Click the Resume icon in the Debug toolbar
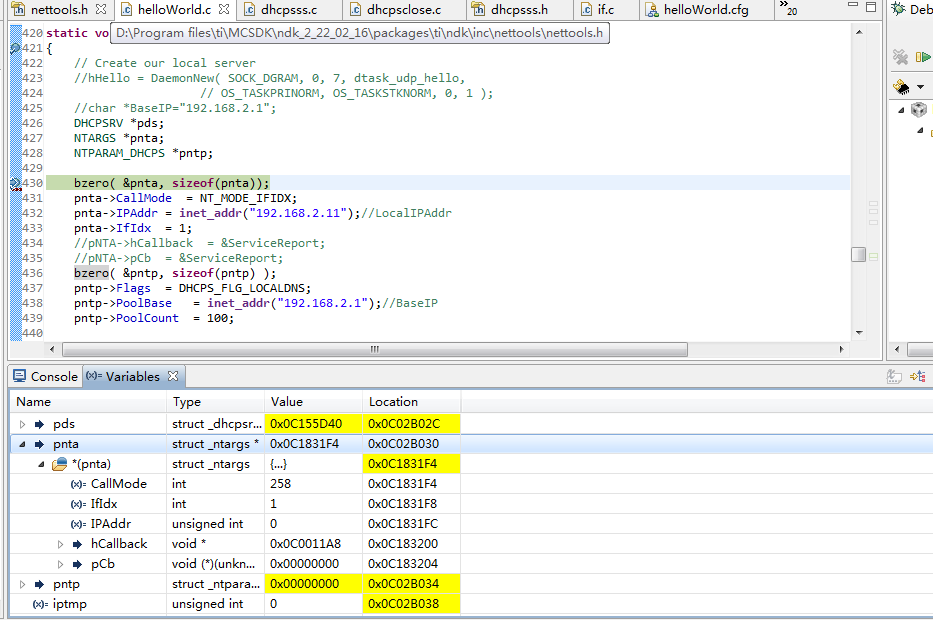Viewport: 933px width, 620px height. click(921, 56)
